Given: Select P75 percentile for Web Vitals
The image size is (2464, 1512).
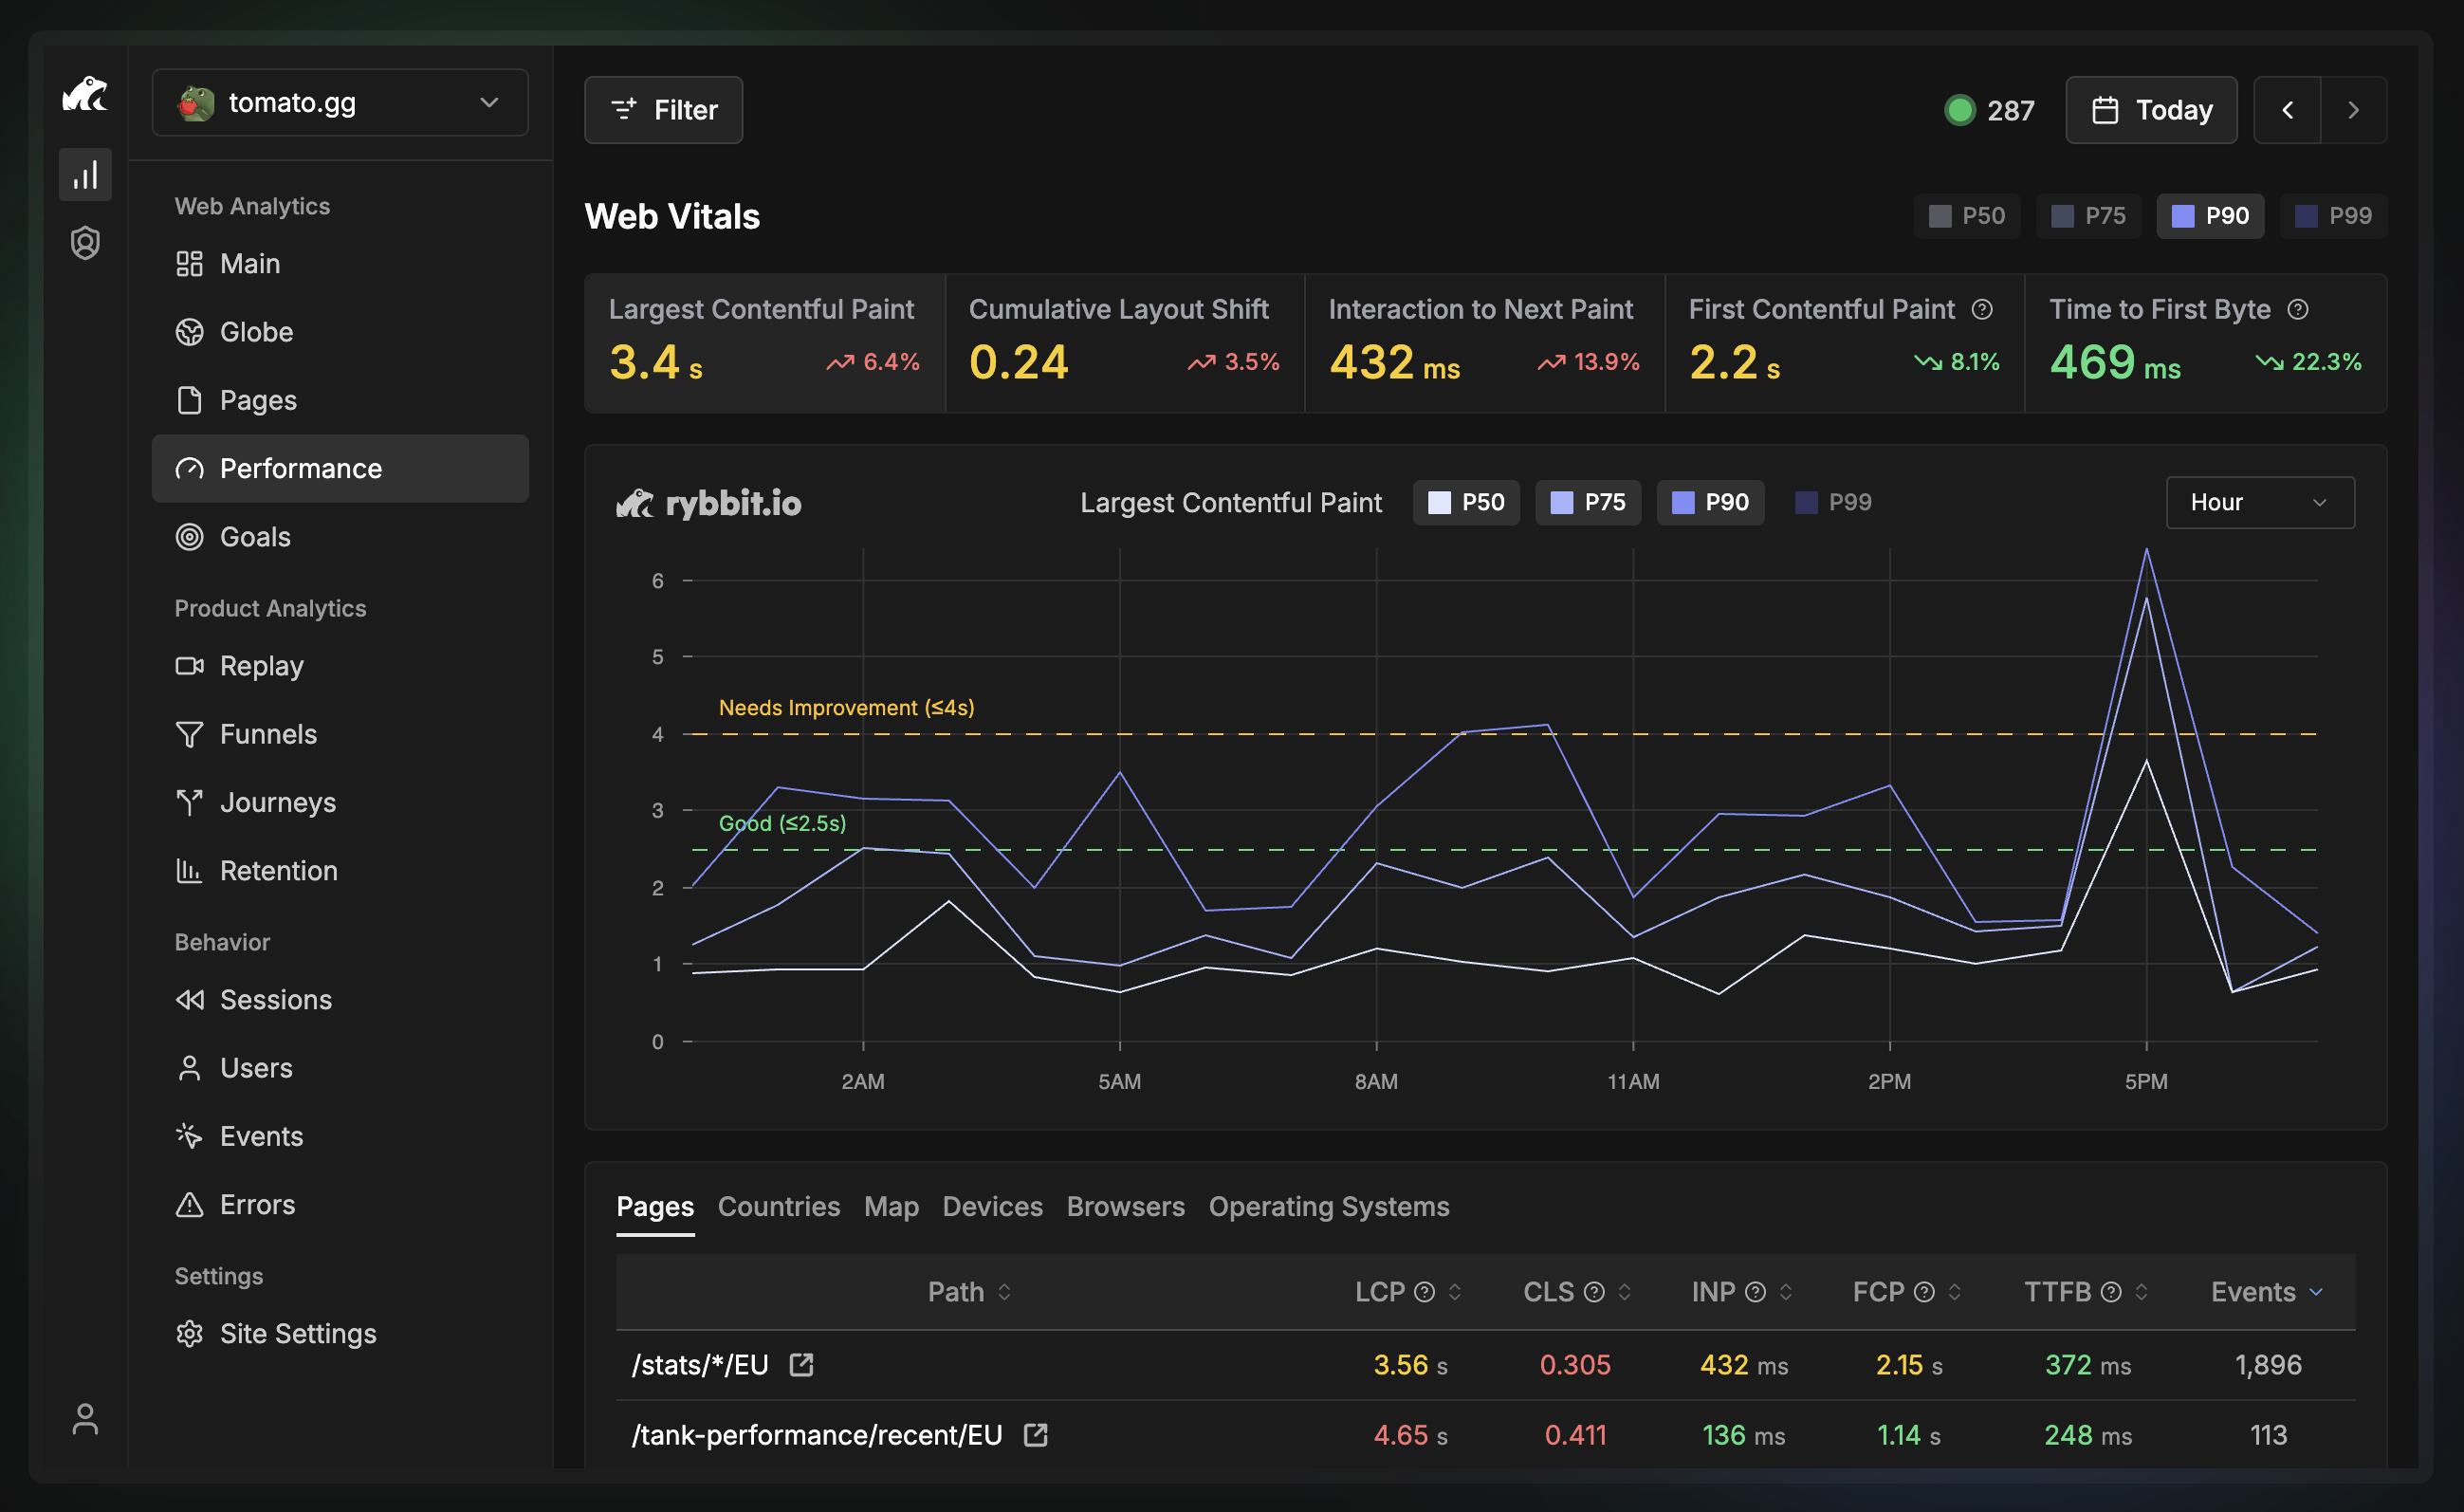Looking at the screenshot, I should [x=2088, y=216].
